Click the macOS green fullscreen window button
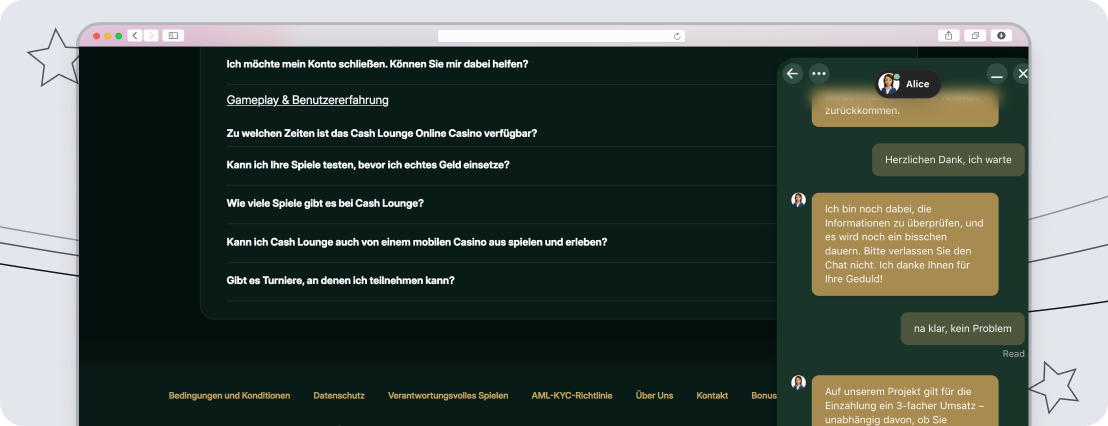 [119, 36]
